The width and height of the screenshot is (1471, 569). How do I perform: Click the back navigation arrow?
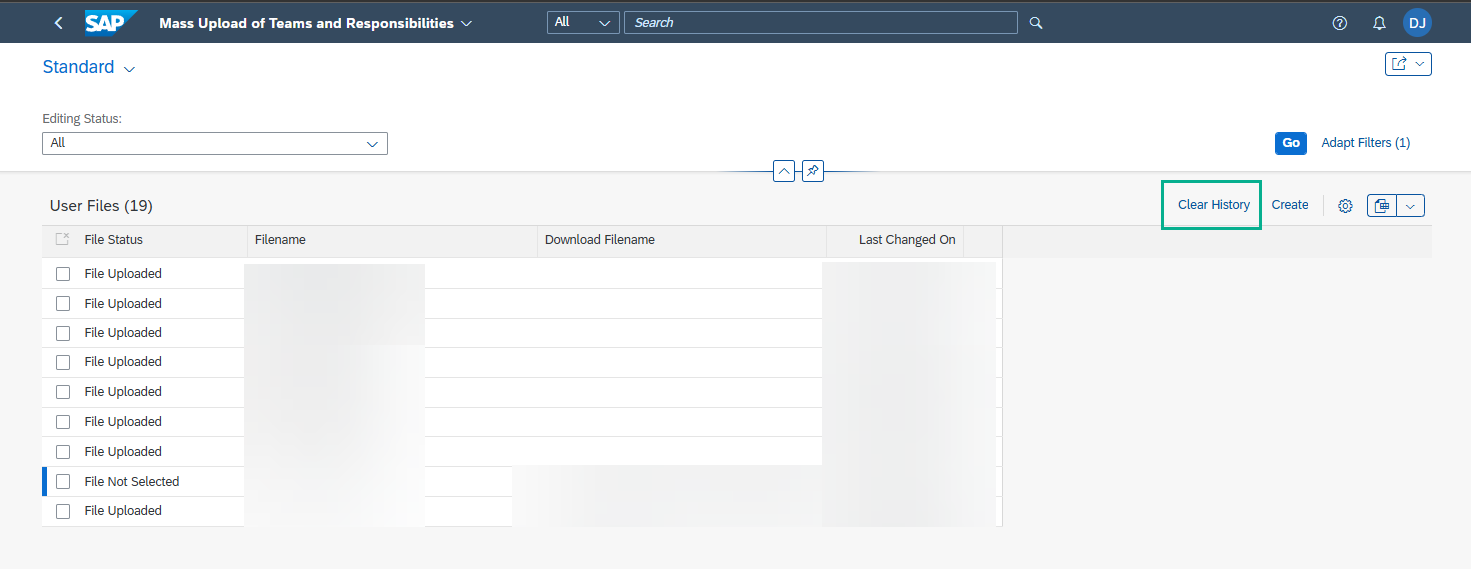click(58, 23)
